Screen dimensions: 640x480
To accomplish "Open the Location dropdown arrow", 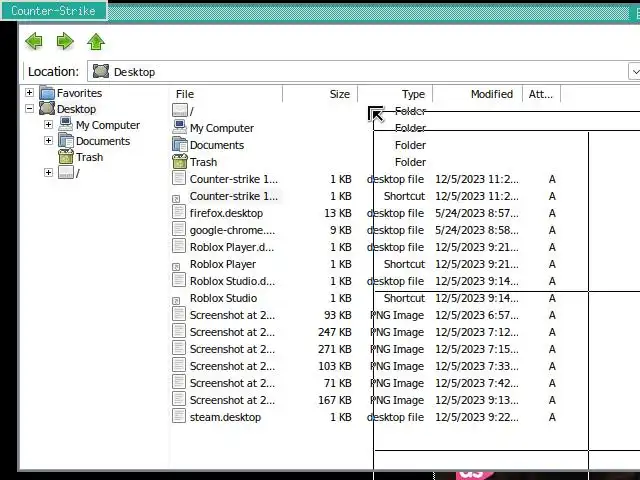I will tap(634, 72).
